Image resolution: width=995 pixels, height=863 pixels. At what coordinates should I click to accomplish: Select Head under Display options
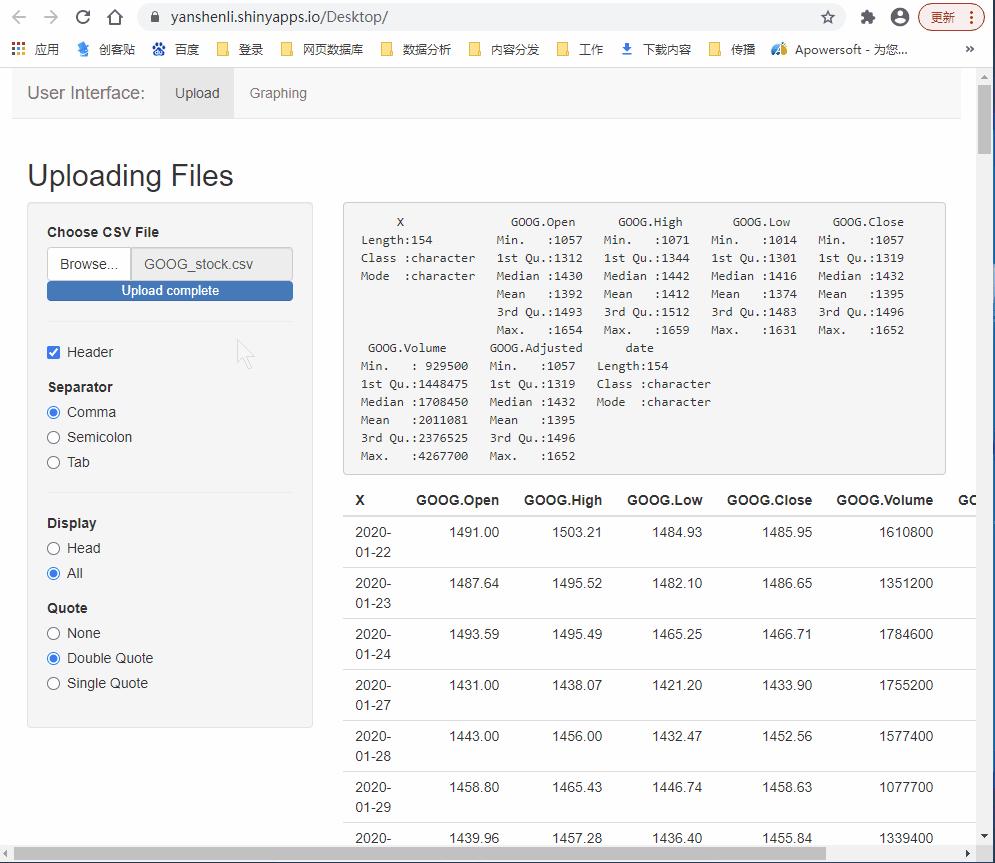tap(53, 548)
